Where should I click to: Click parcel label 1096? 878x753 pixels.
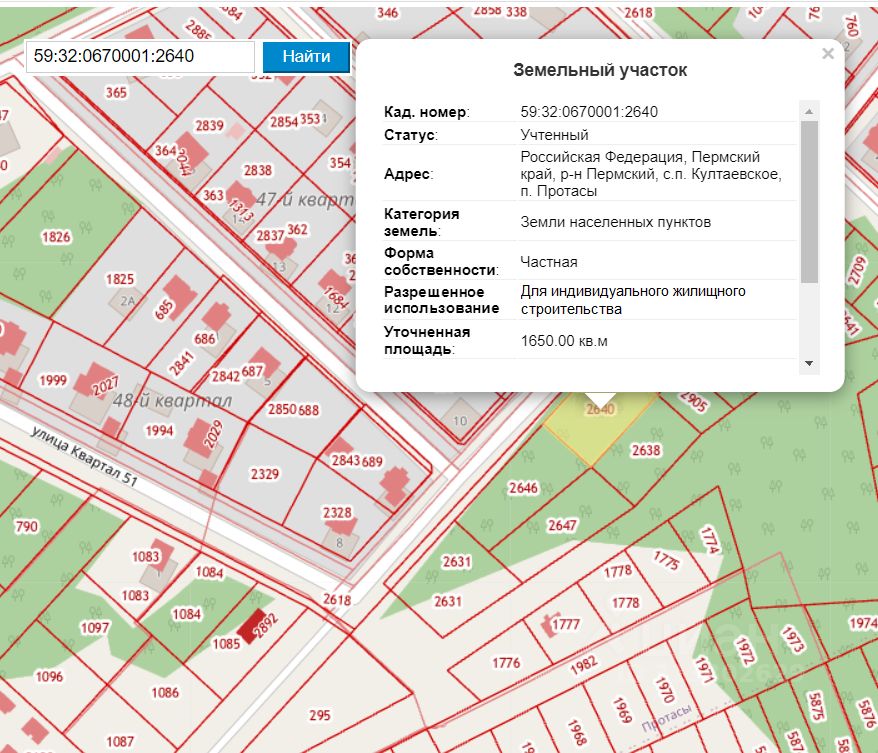49,676
